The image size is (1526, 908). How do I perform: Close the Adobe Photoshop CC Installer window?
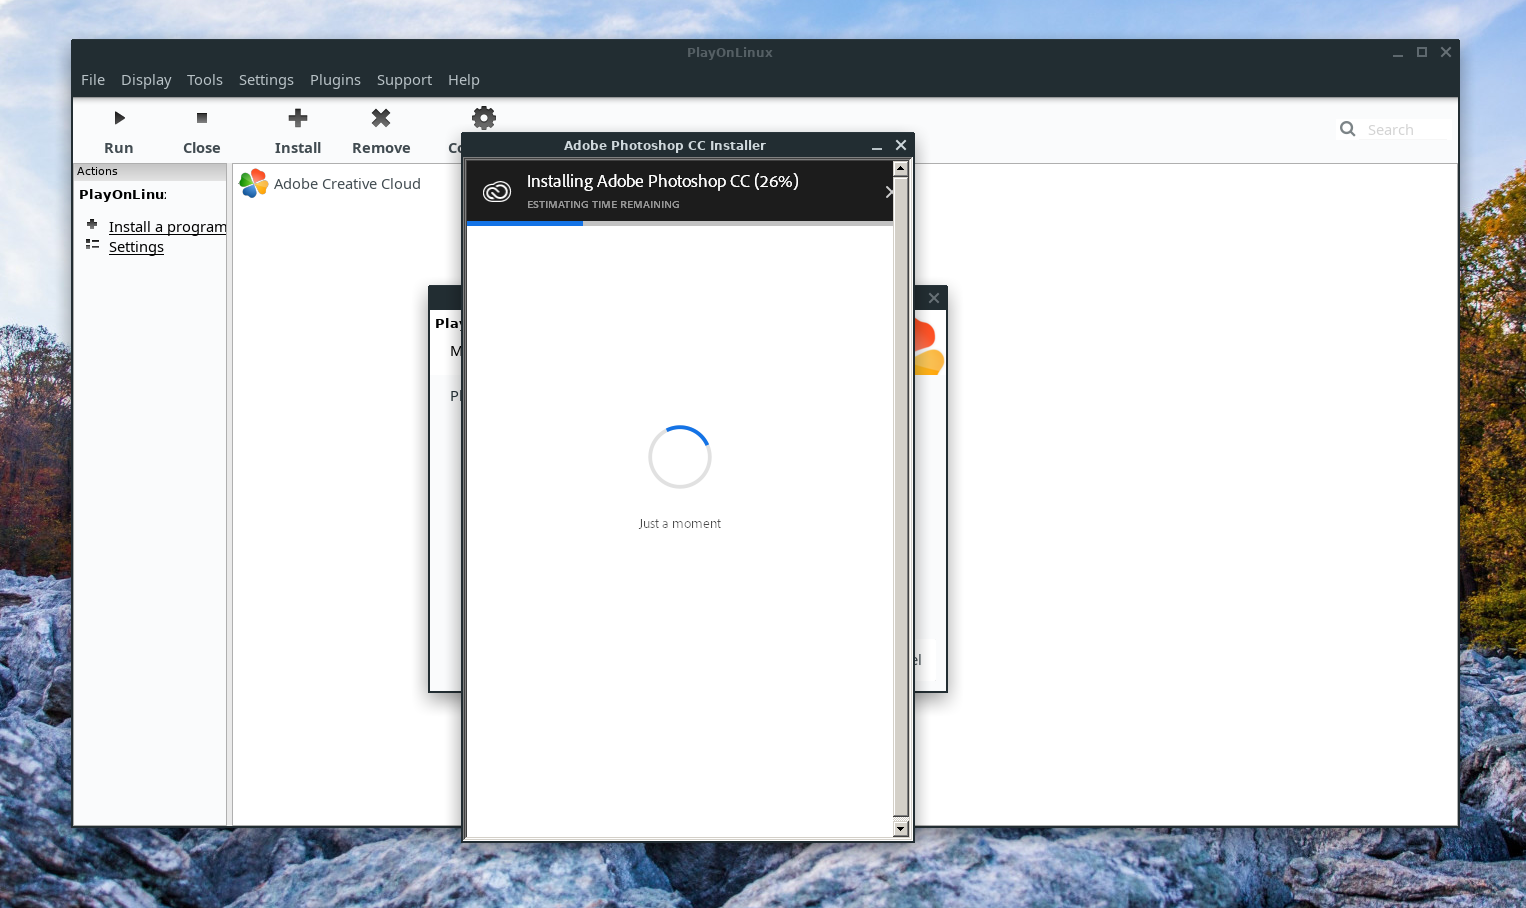point(901,145)
